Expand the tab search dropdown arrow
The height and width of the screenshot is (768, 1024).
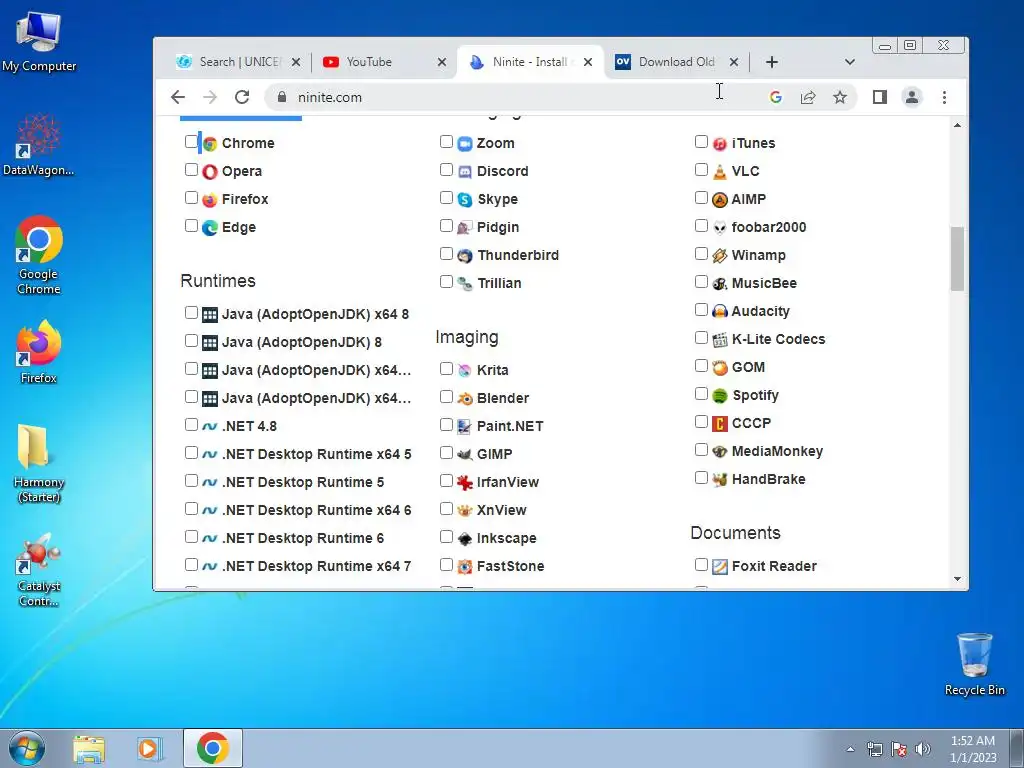(850, 62)
